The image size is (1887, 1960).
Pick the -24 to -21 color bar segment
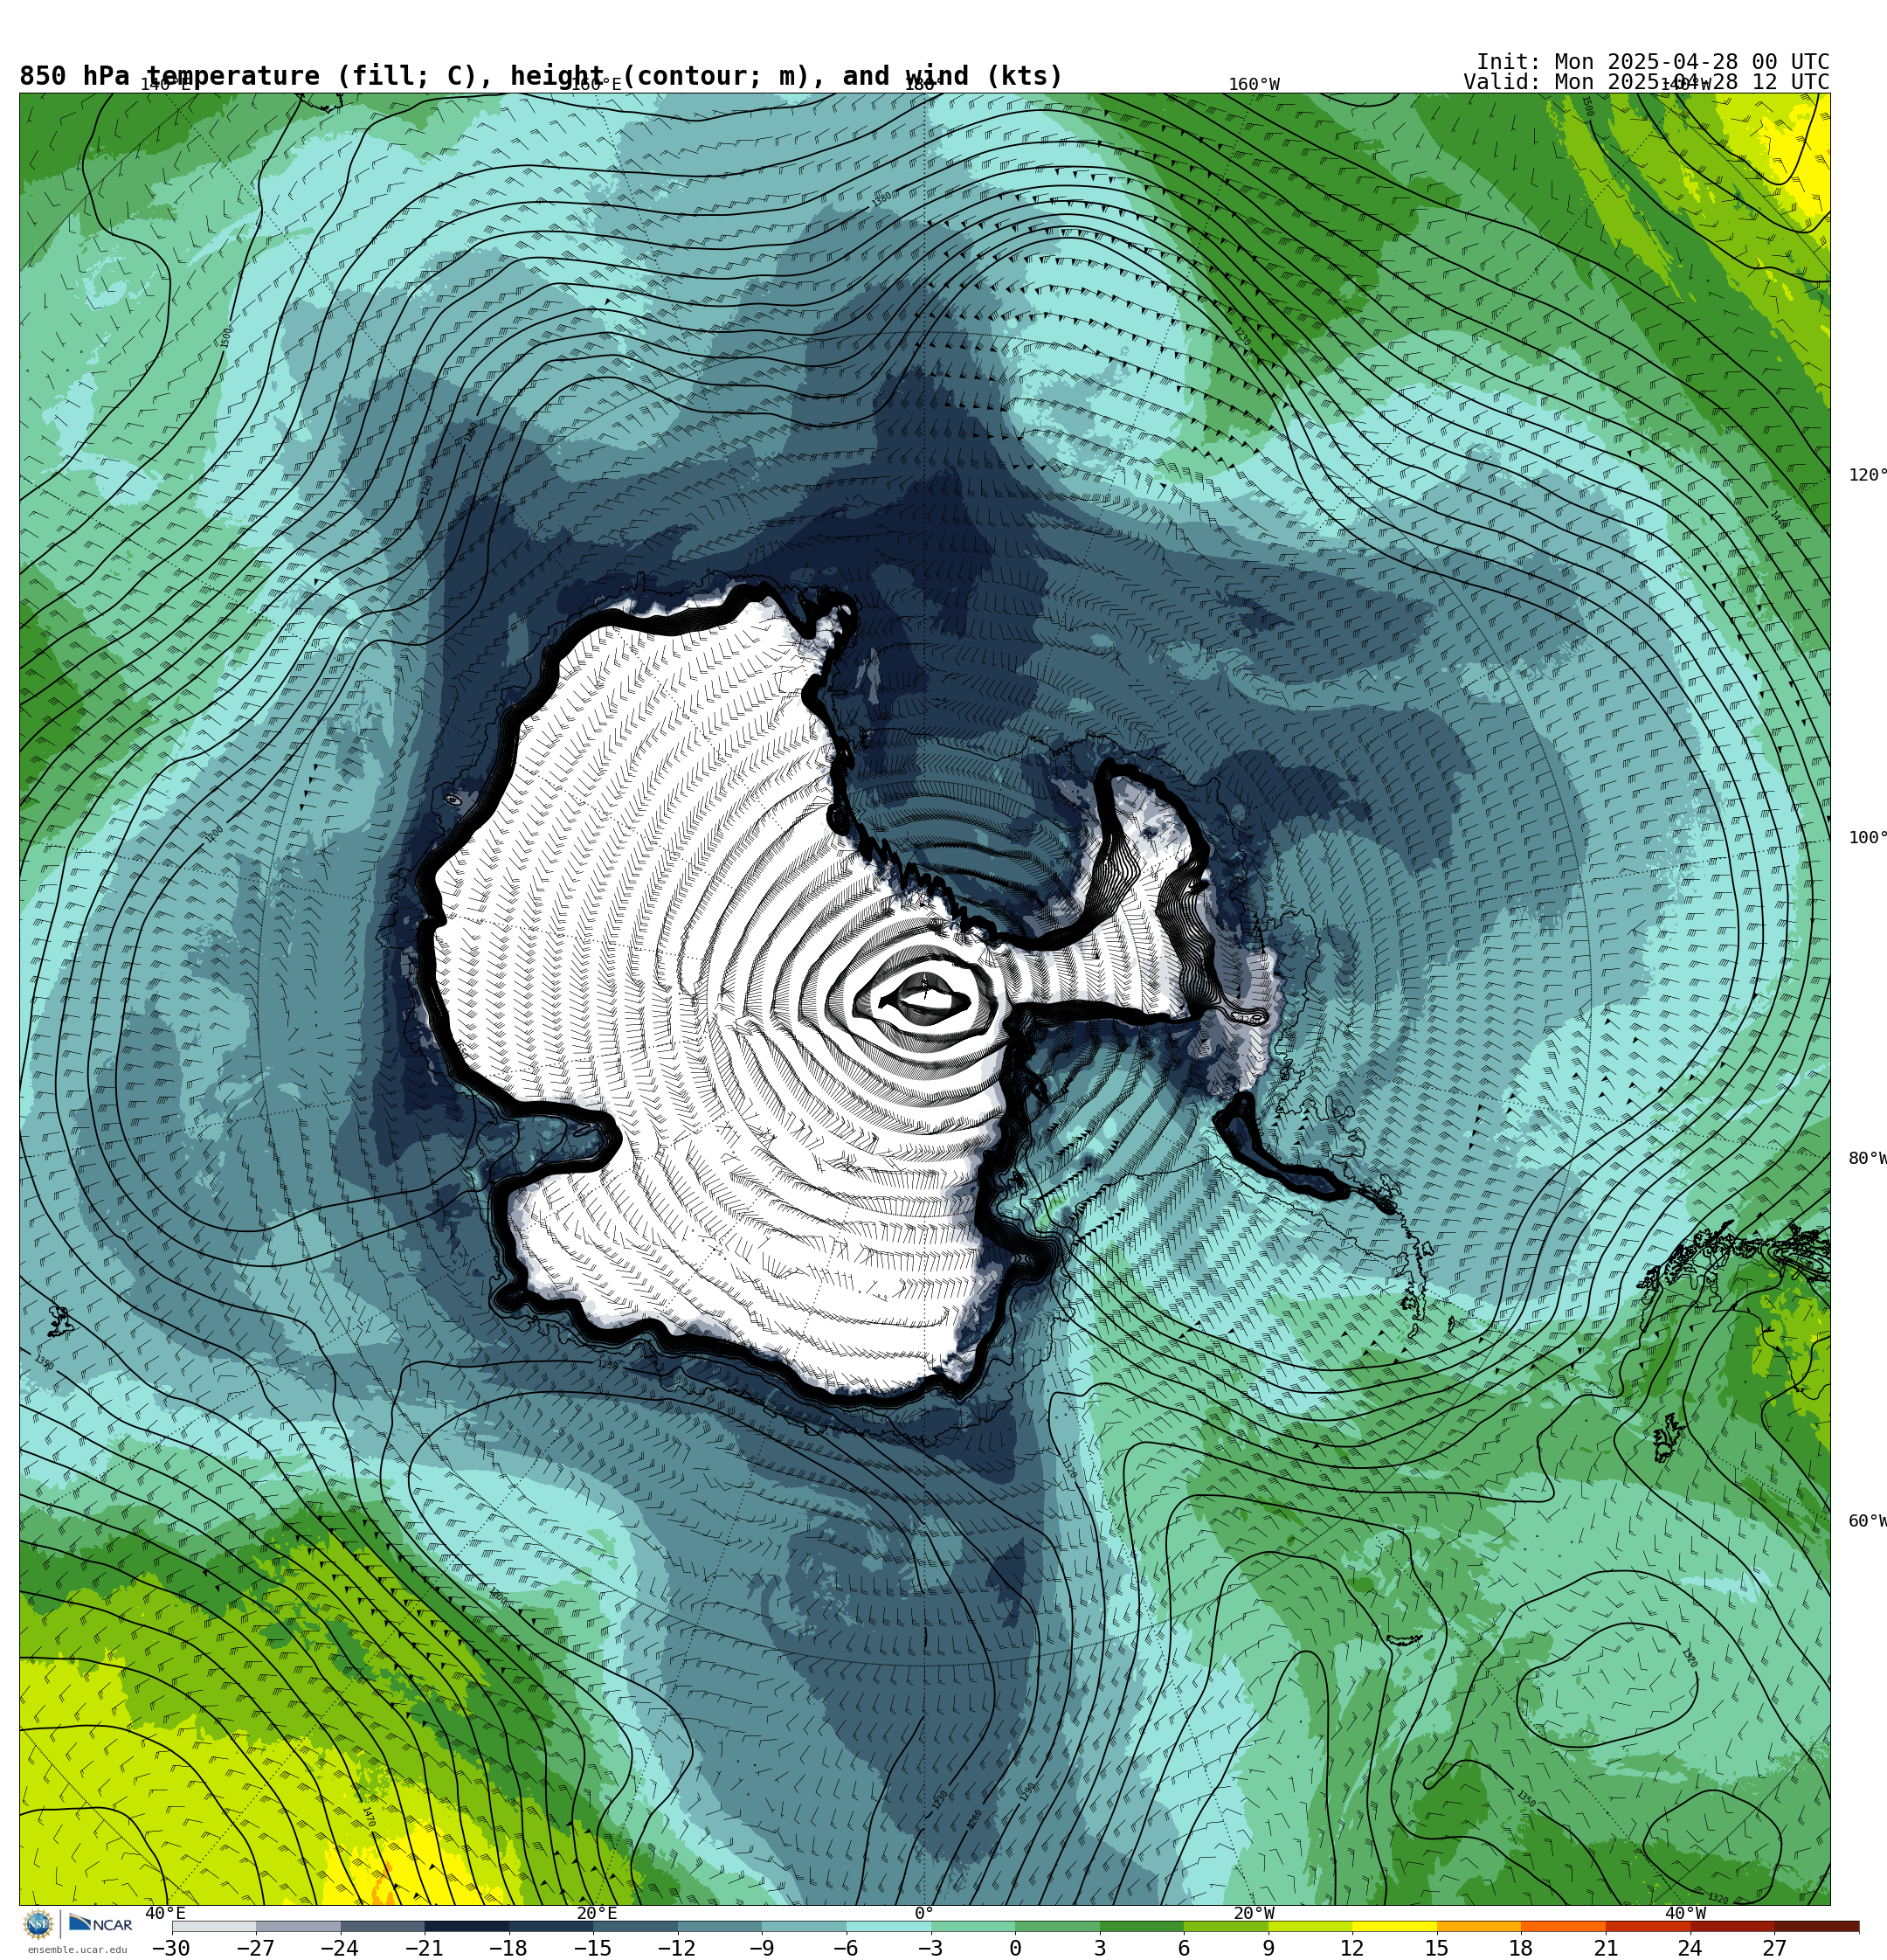383,1926
